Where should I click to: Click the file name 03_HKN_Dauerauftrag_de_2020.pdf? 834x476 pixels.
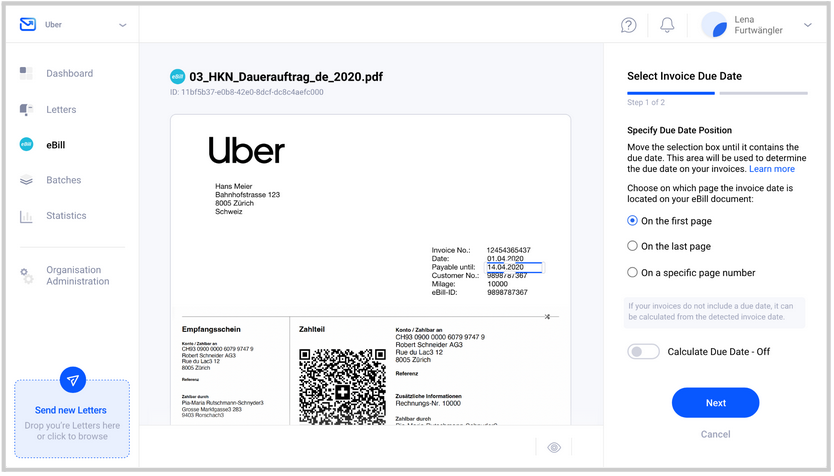(x=286, y=77)
